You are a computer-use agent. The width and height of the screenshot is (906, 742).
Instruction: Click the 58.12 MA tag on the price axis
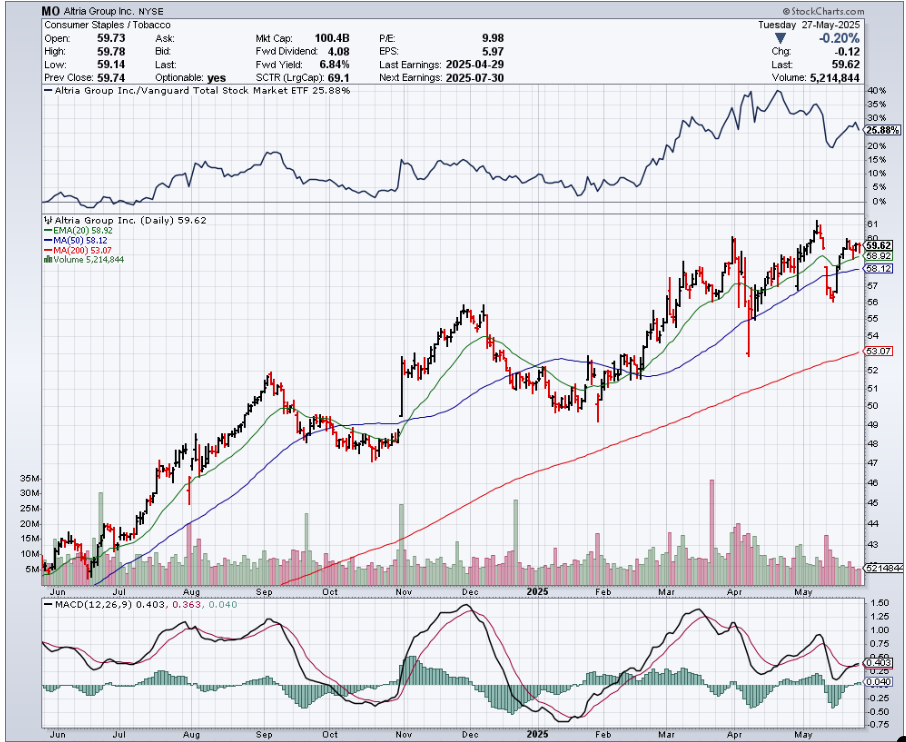coord(879,269)
